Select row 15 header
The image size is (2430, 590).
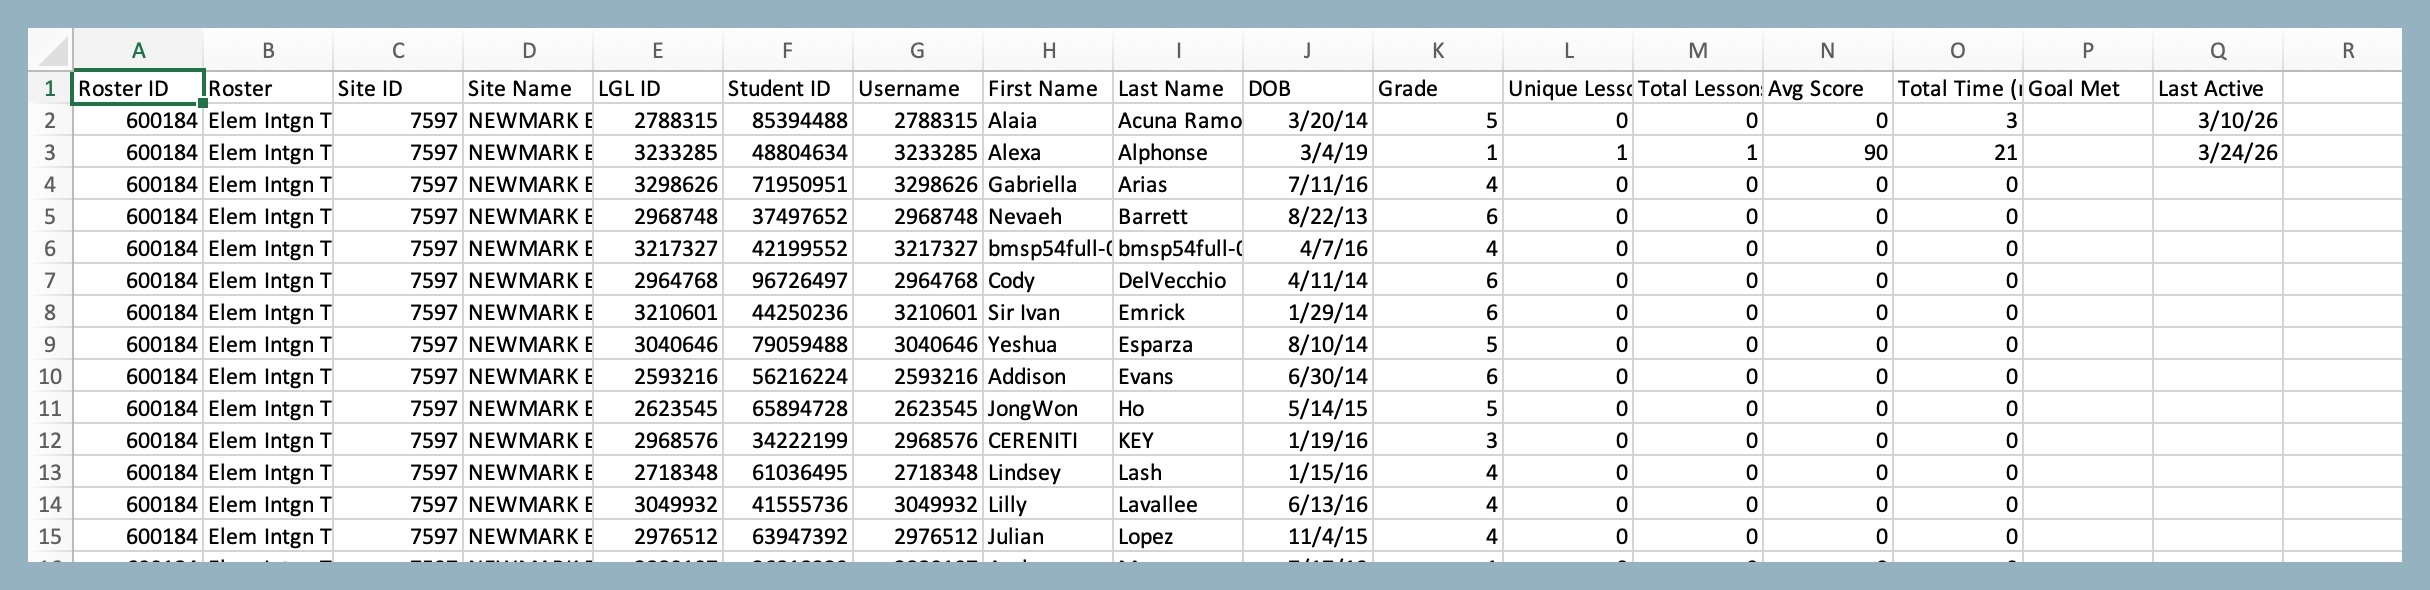pyautogui.click(x=50, y=537)
